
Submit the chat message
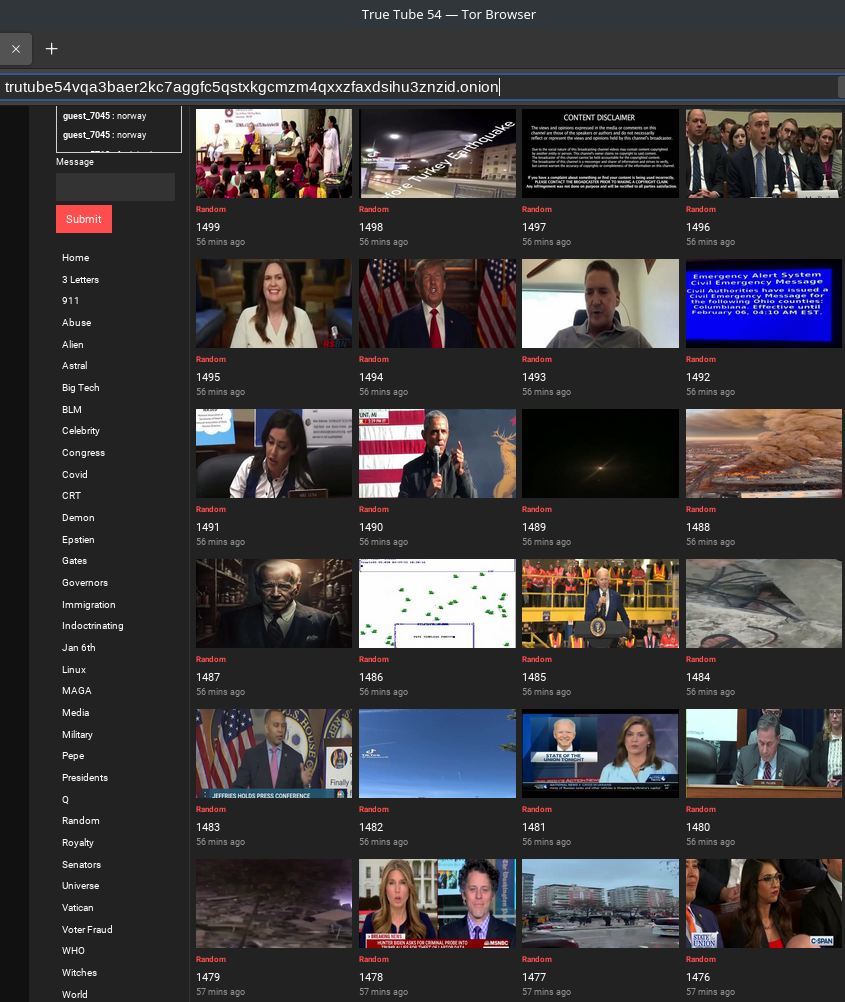point(84,219)
